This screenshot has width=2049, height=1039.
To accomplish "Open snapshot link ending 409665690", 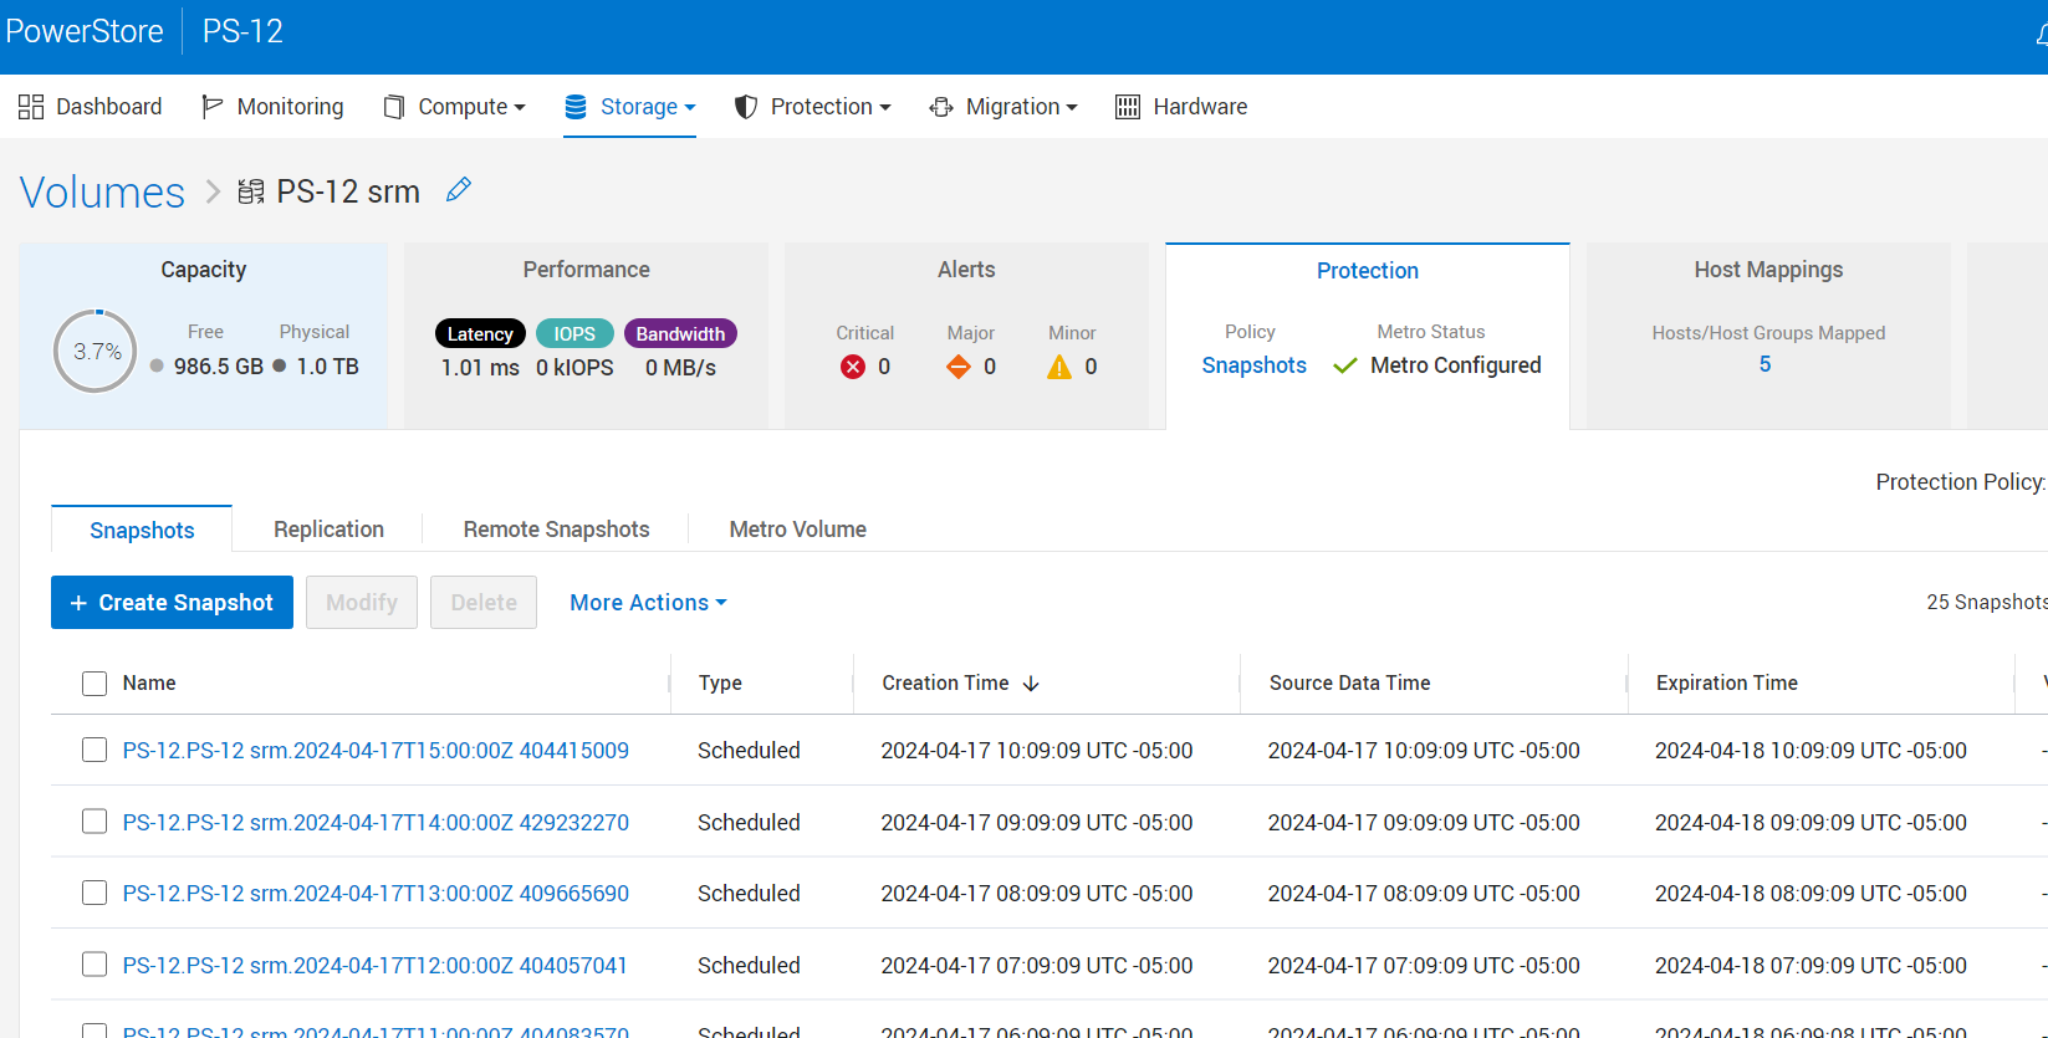I will [376, 894].
